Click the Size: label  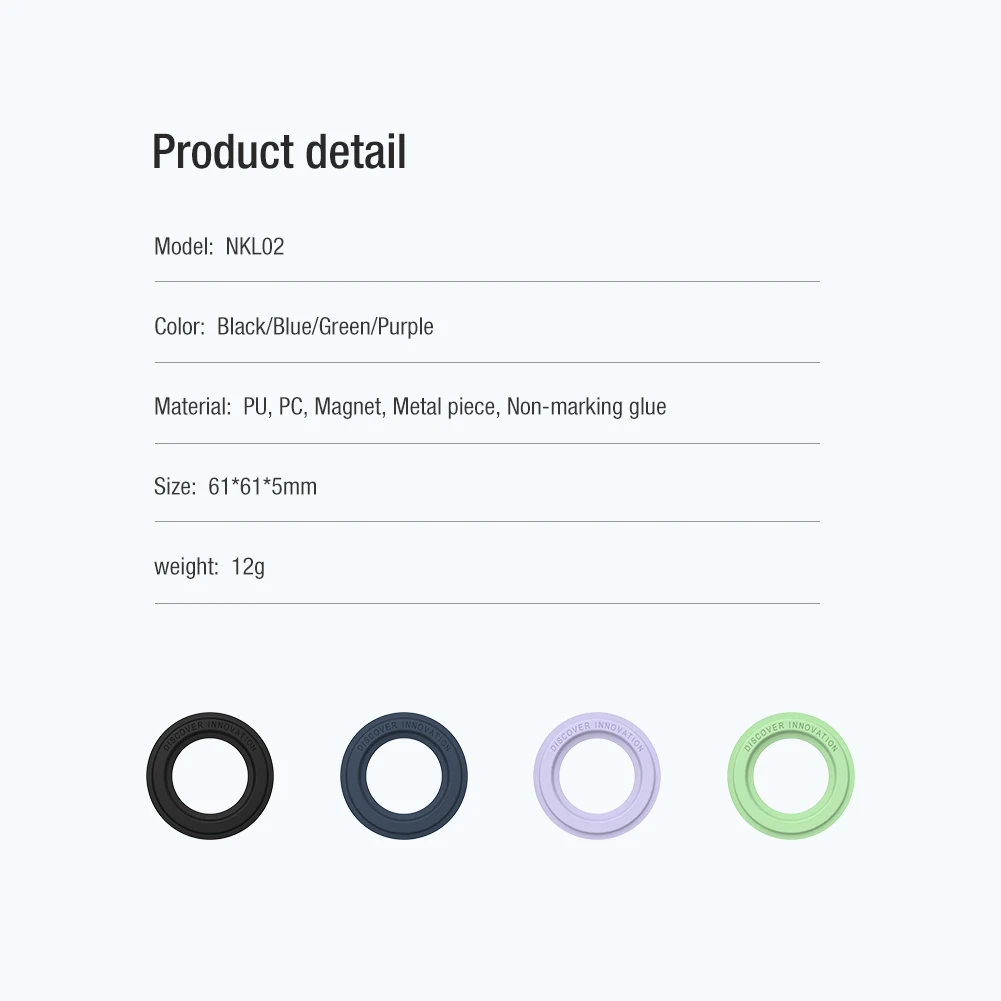click(x=175, y=486)
